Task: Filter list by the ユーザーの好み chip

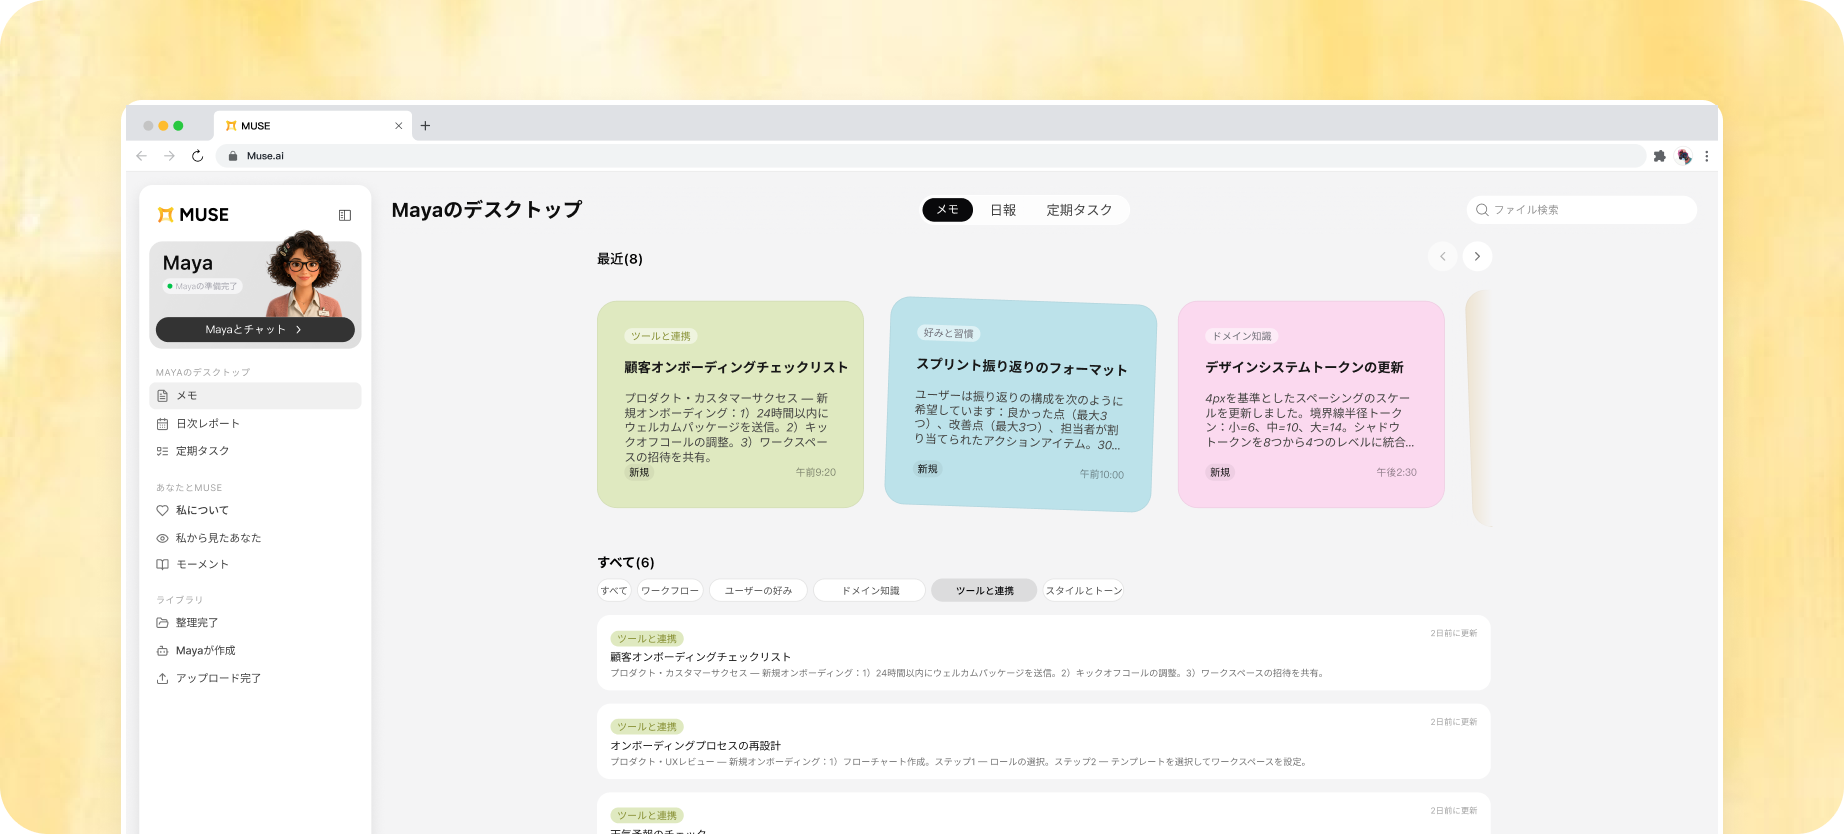Action: tap(758, 591)
